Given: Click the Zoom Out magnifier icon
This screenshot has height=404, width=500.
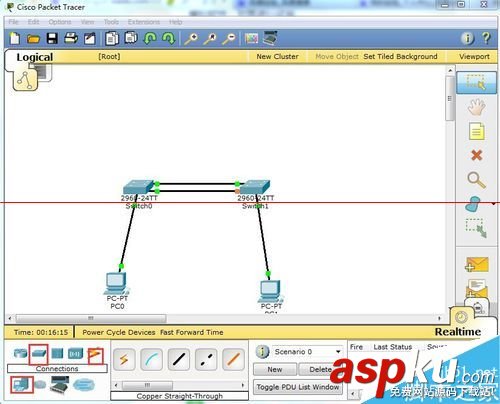Looking at the screenshot, I should click(x=229, y=39).
